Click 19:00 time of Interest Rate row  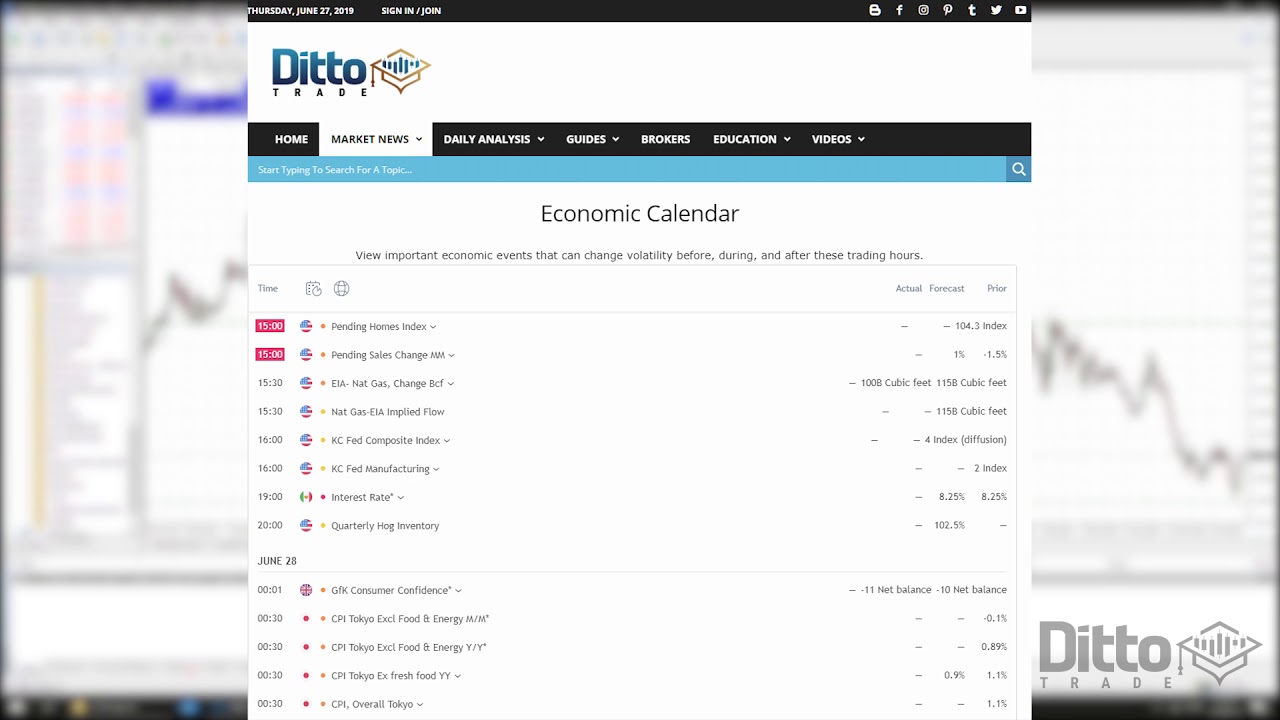270,497
